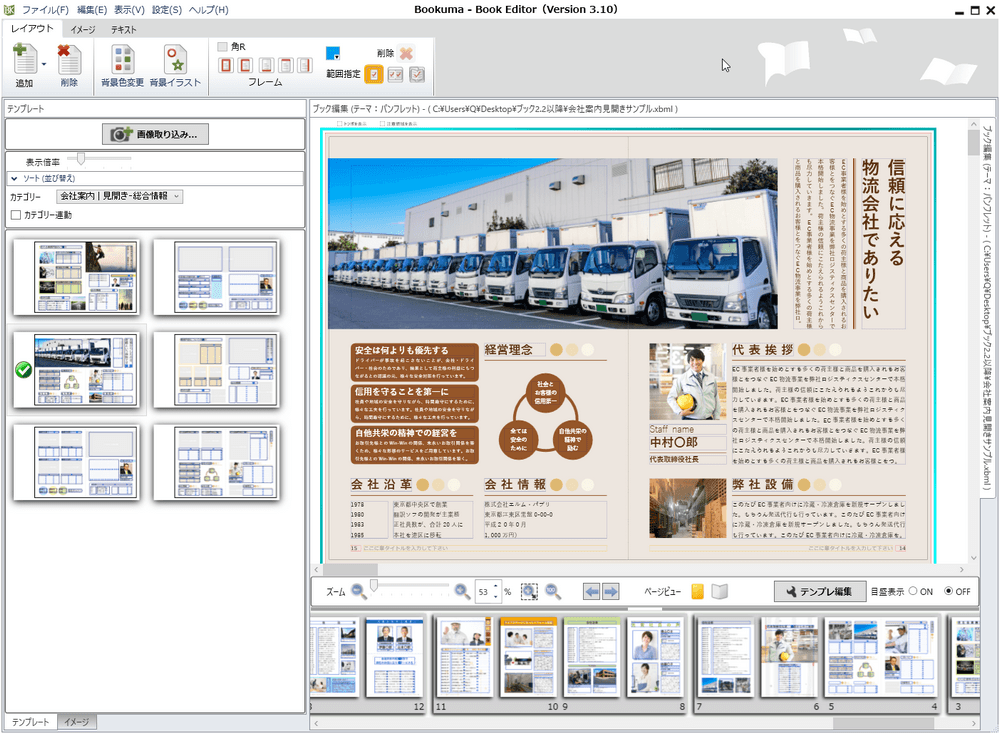Screen dimensions: 1000x734
Task: Go to next page with right arrow
Action: (611, 592)
